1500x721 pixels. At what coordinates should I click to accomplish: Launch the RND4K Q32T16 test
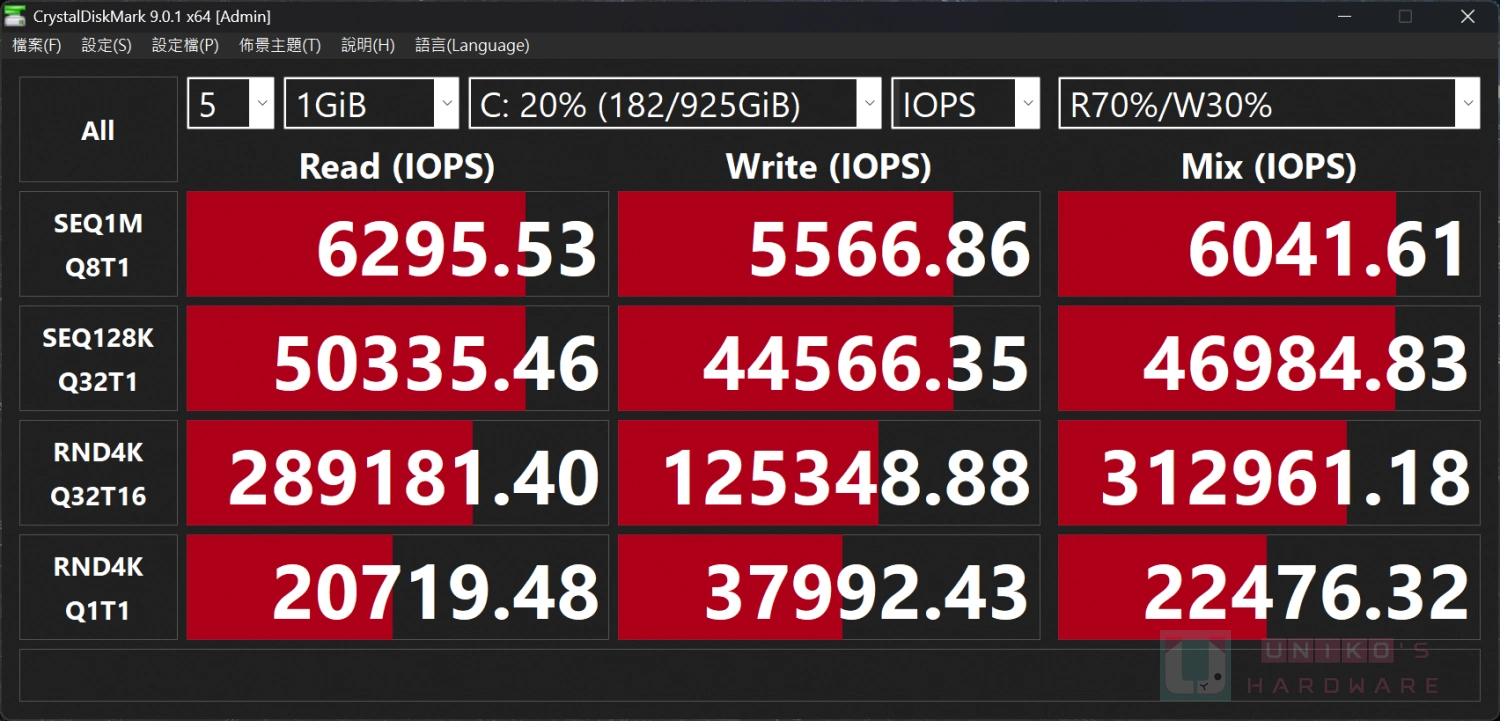click(98, 473)
